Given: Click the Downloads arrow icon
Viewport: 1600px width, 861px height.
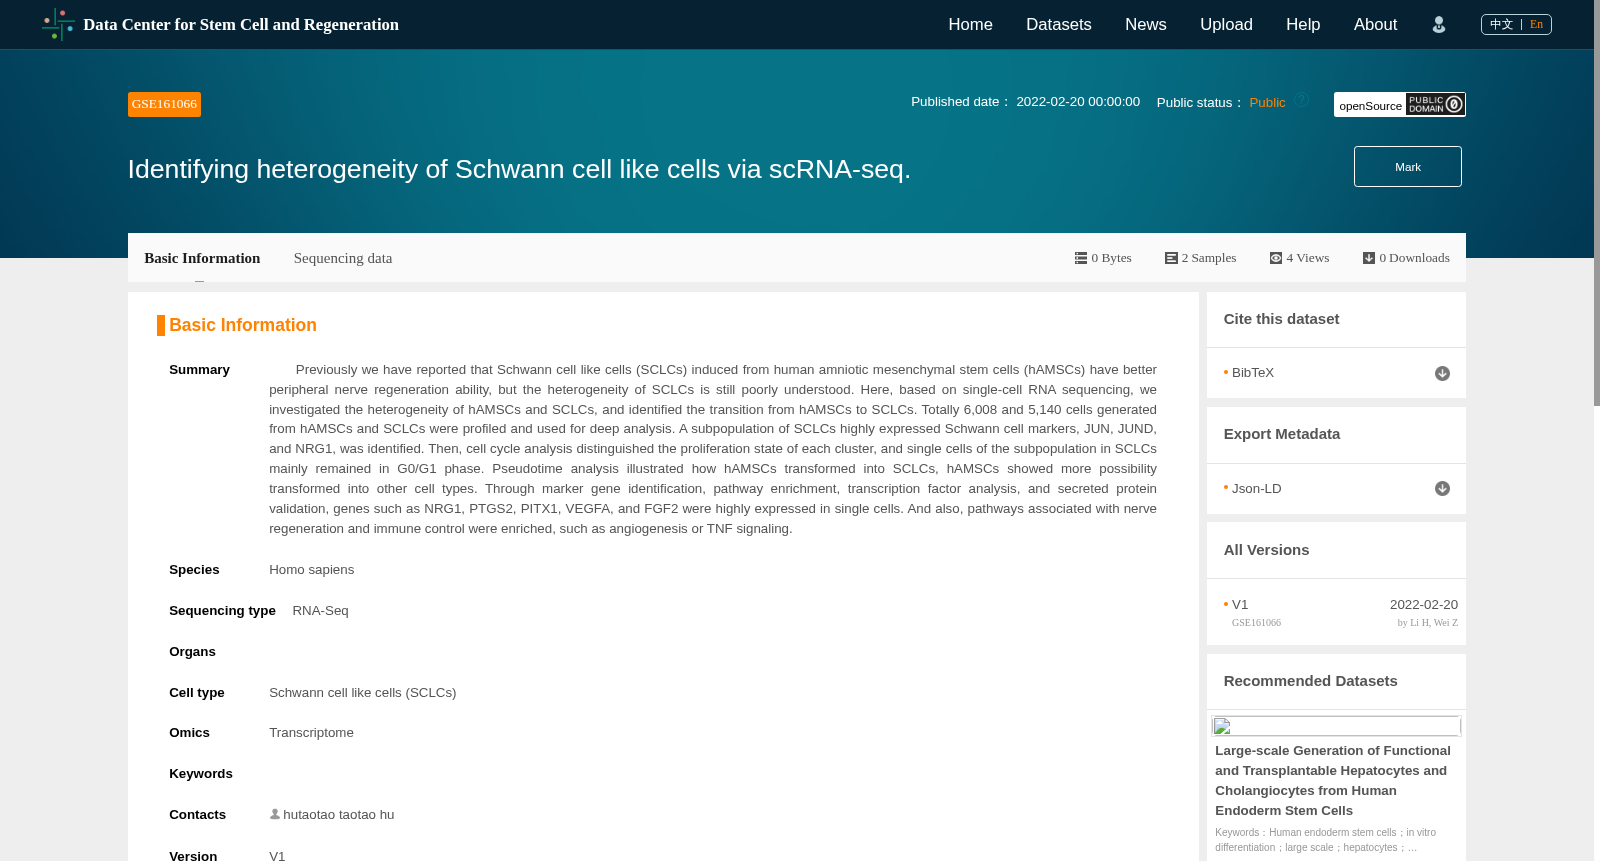Looking at the screenshot, I should 1369,258.
